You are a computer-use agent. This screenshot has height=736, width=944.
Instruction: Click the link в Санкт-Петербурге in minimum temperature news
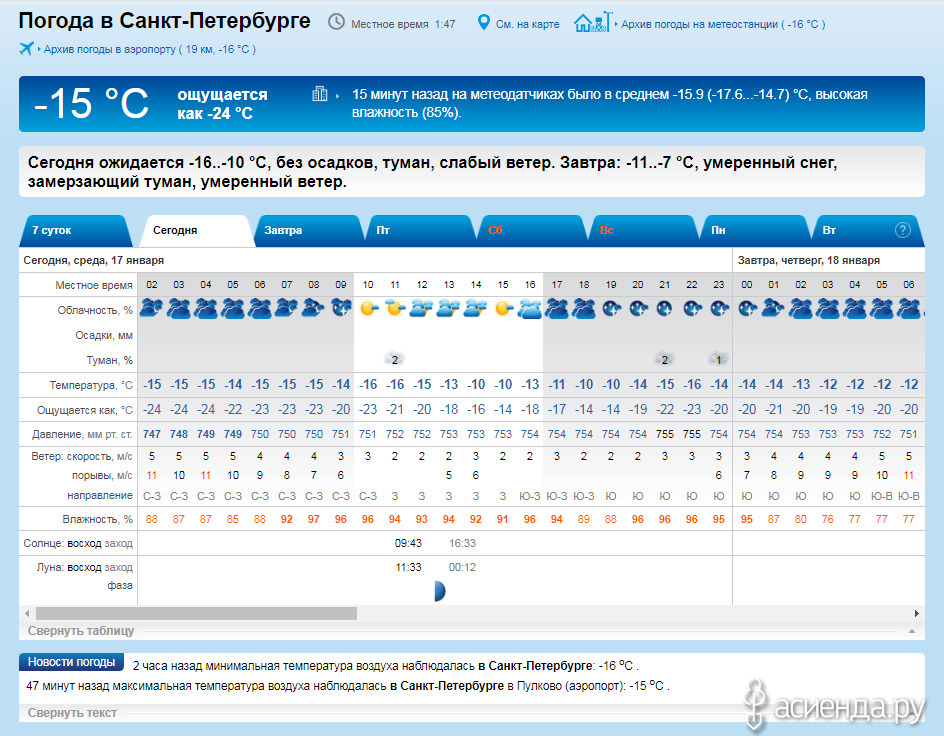click(535, 666)
